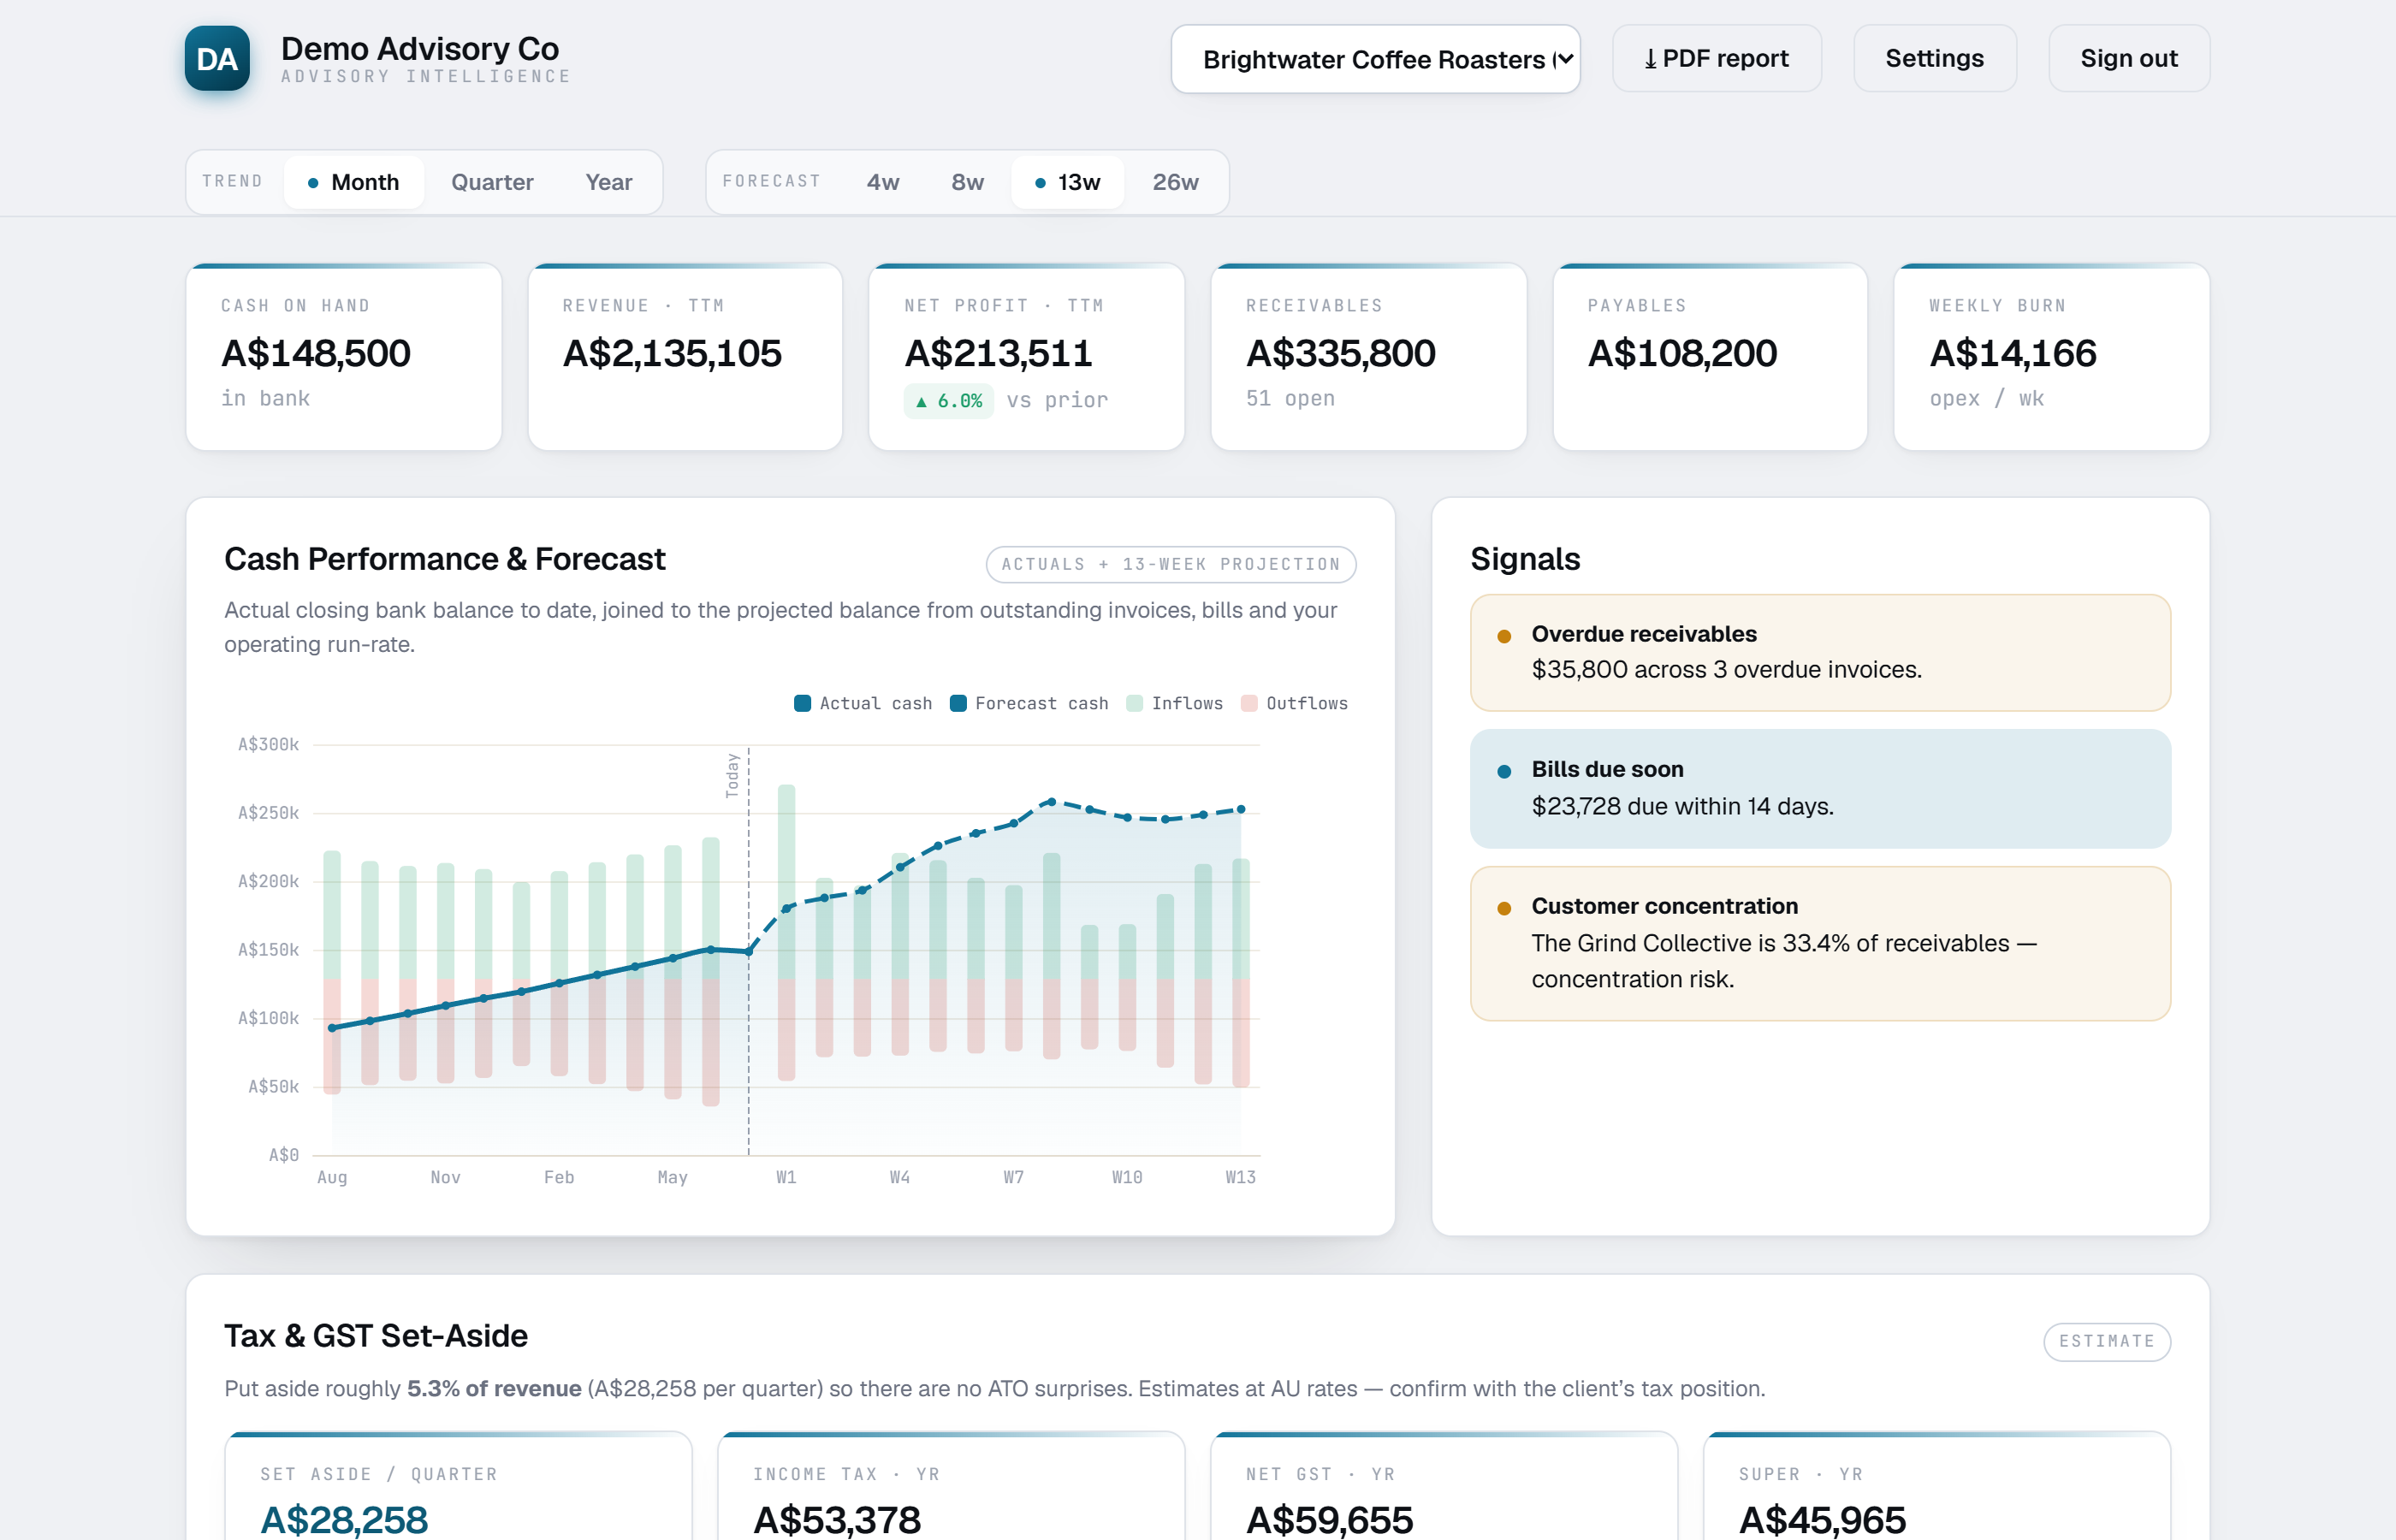Click the W1 forecast data point
The height and width of the screenshot is (1540, 2396).
coord(786,908)
